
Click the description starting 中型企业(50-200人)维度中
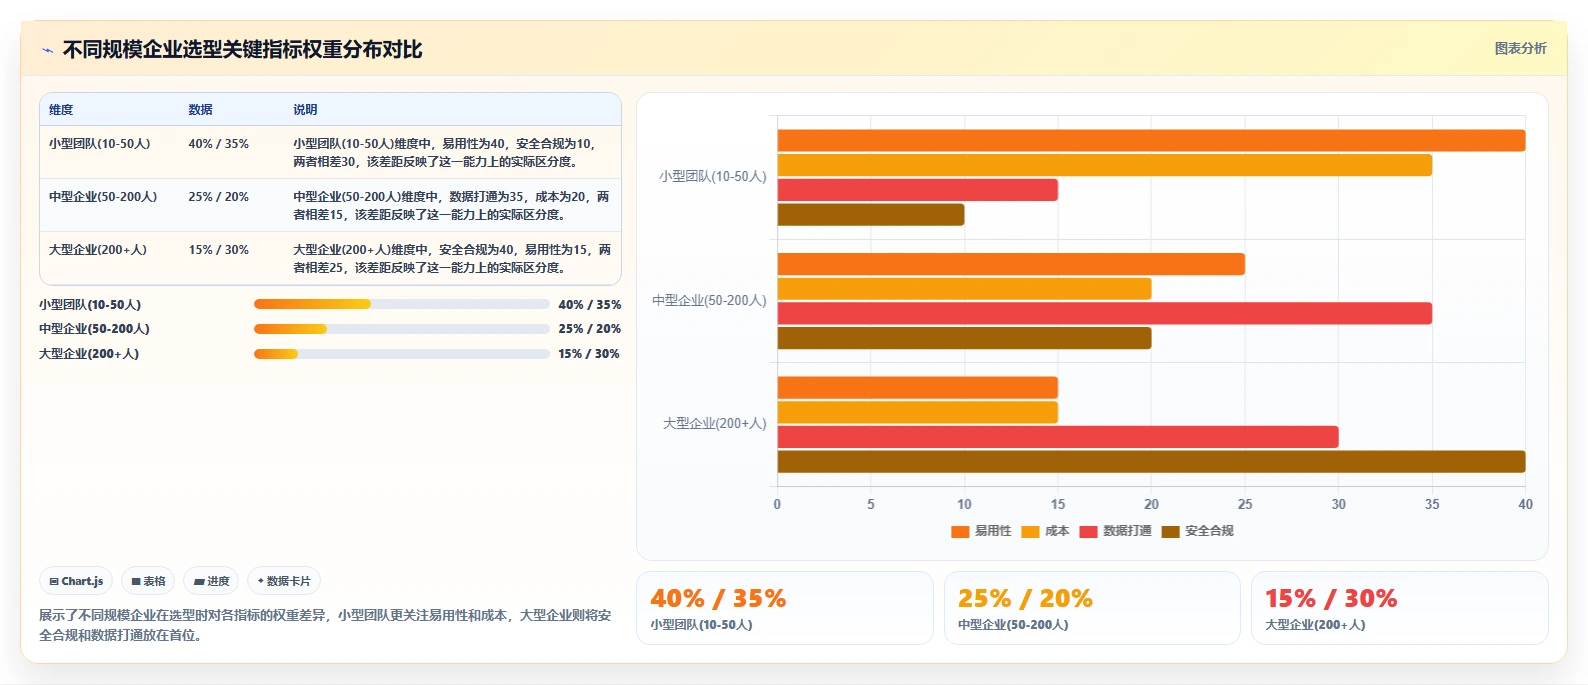[x=451, y=206]
